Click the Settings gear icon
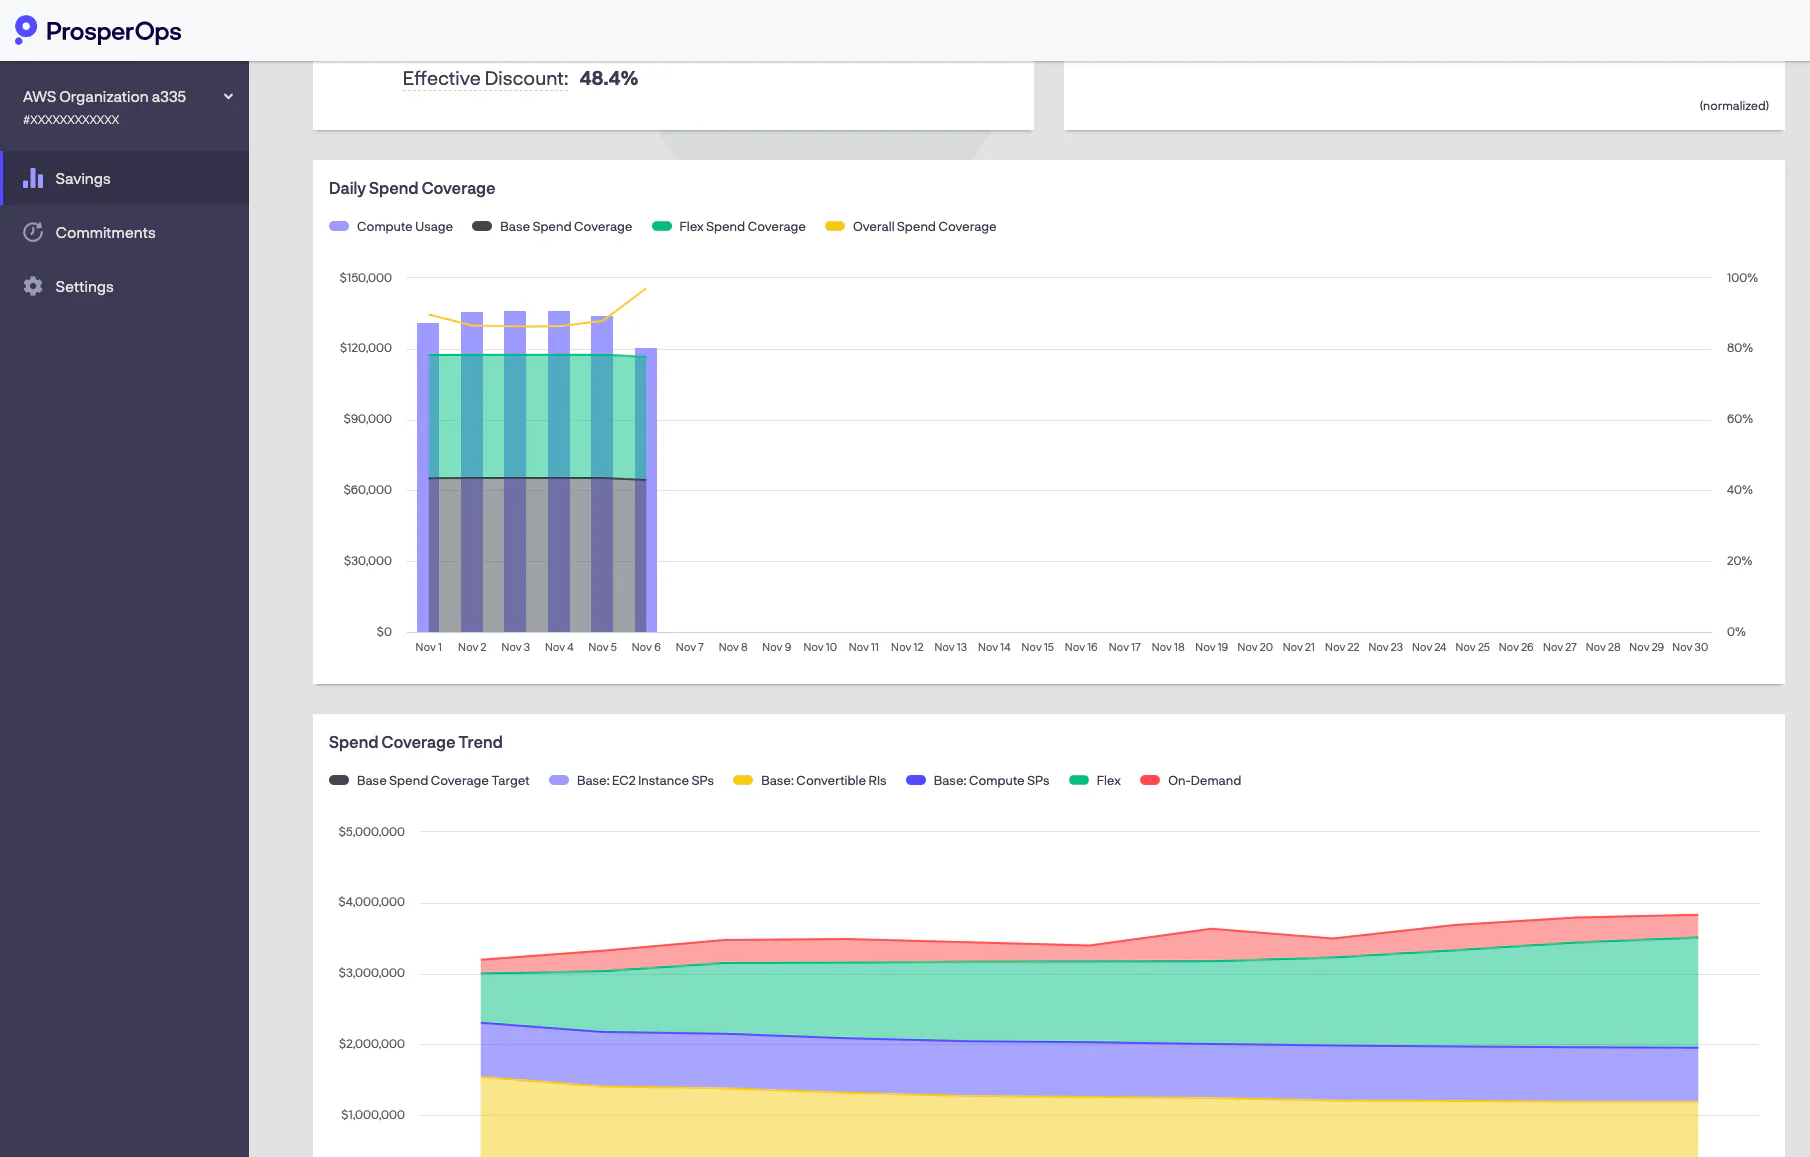This screenshot has width=1810, height=1157. (33, 286)
